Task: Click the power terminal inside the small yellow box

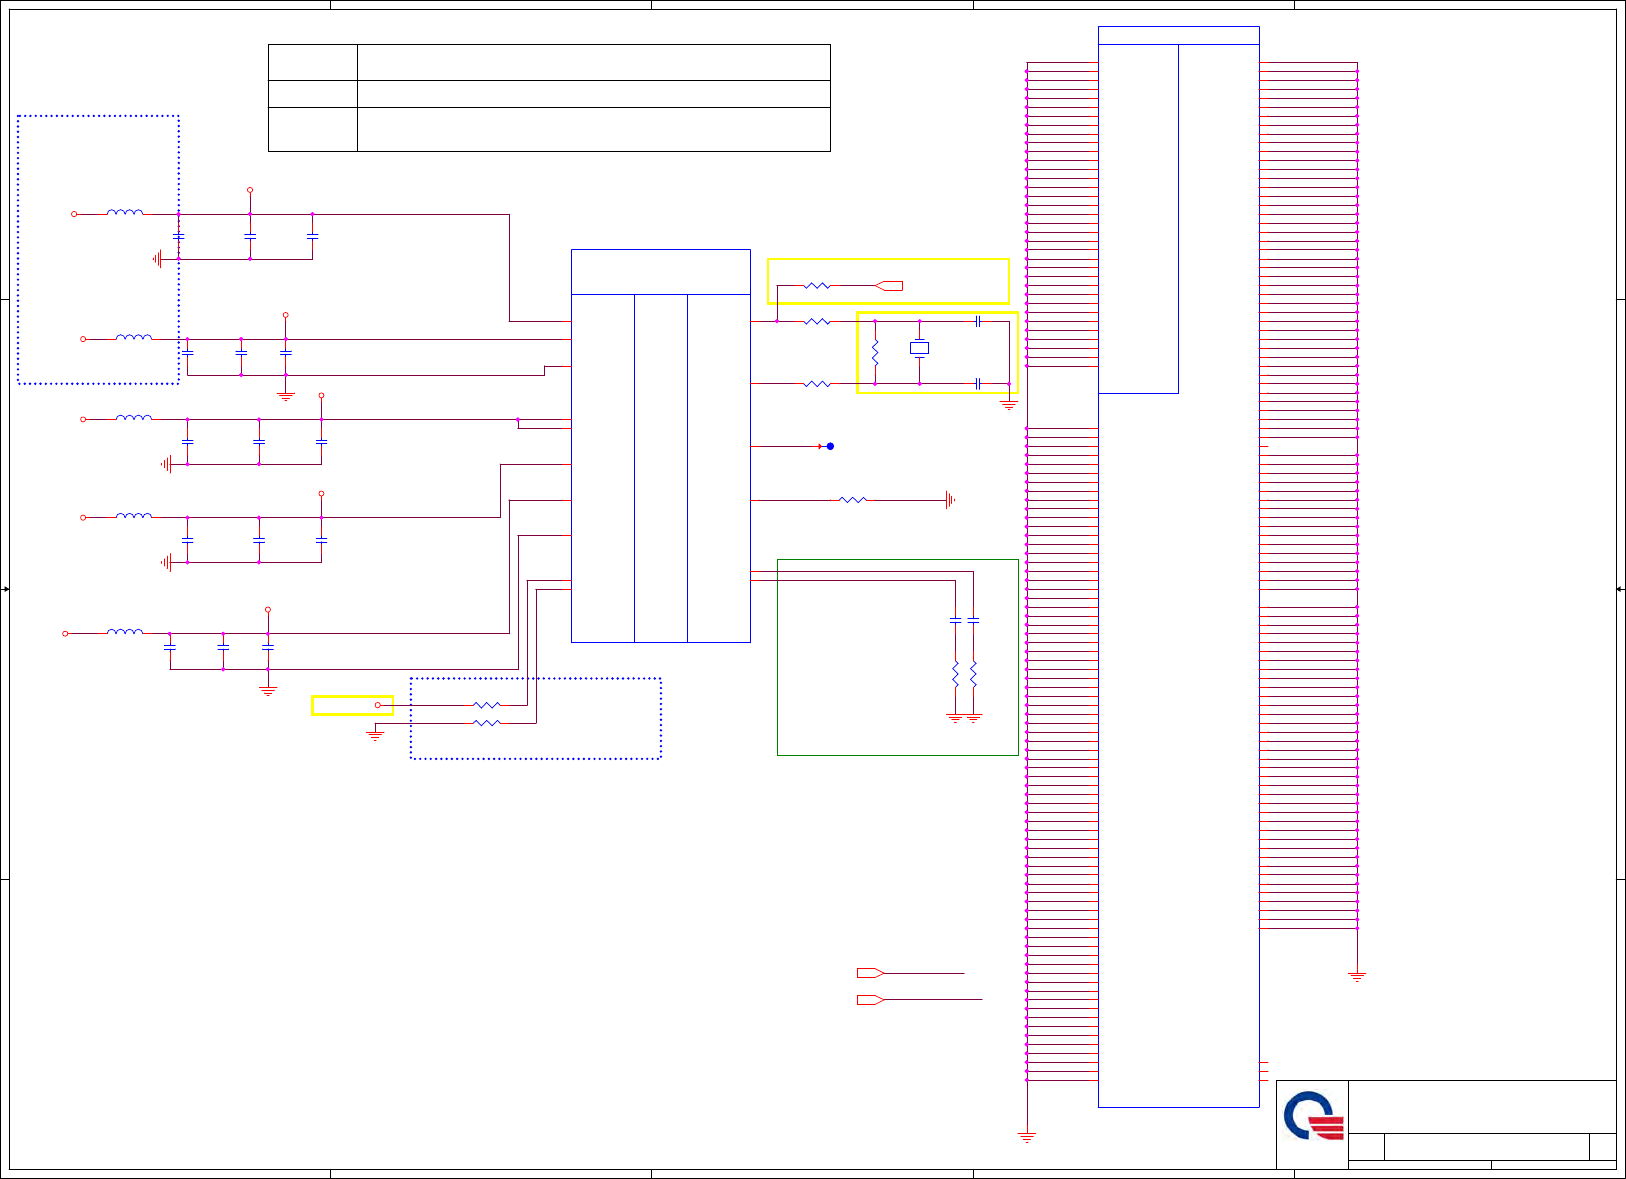Action: (378, 705)
